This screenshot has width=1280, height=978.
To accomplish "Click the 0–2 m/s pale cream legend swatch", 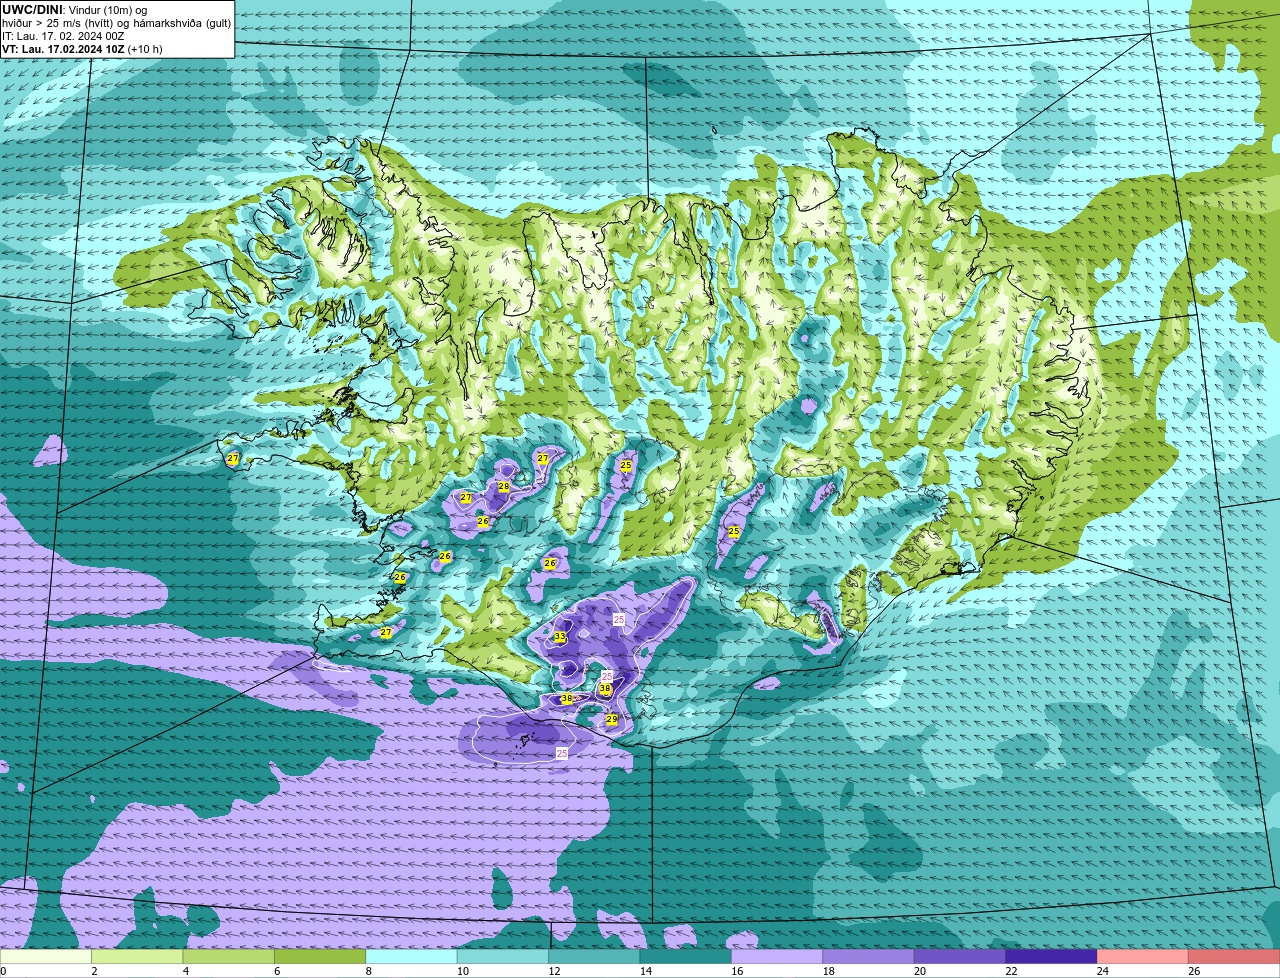I will coord(46,956).
